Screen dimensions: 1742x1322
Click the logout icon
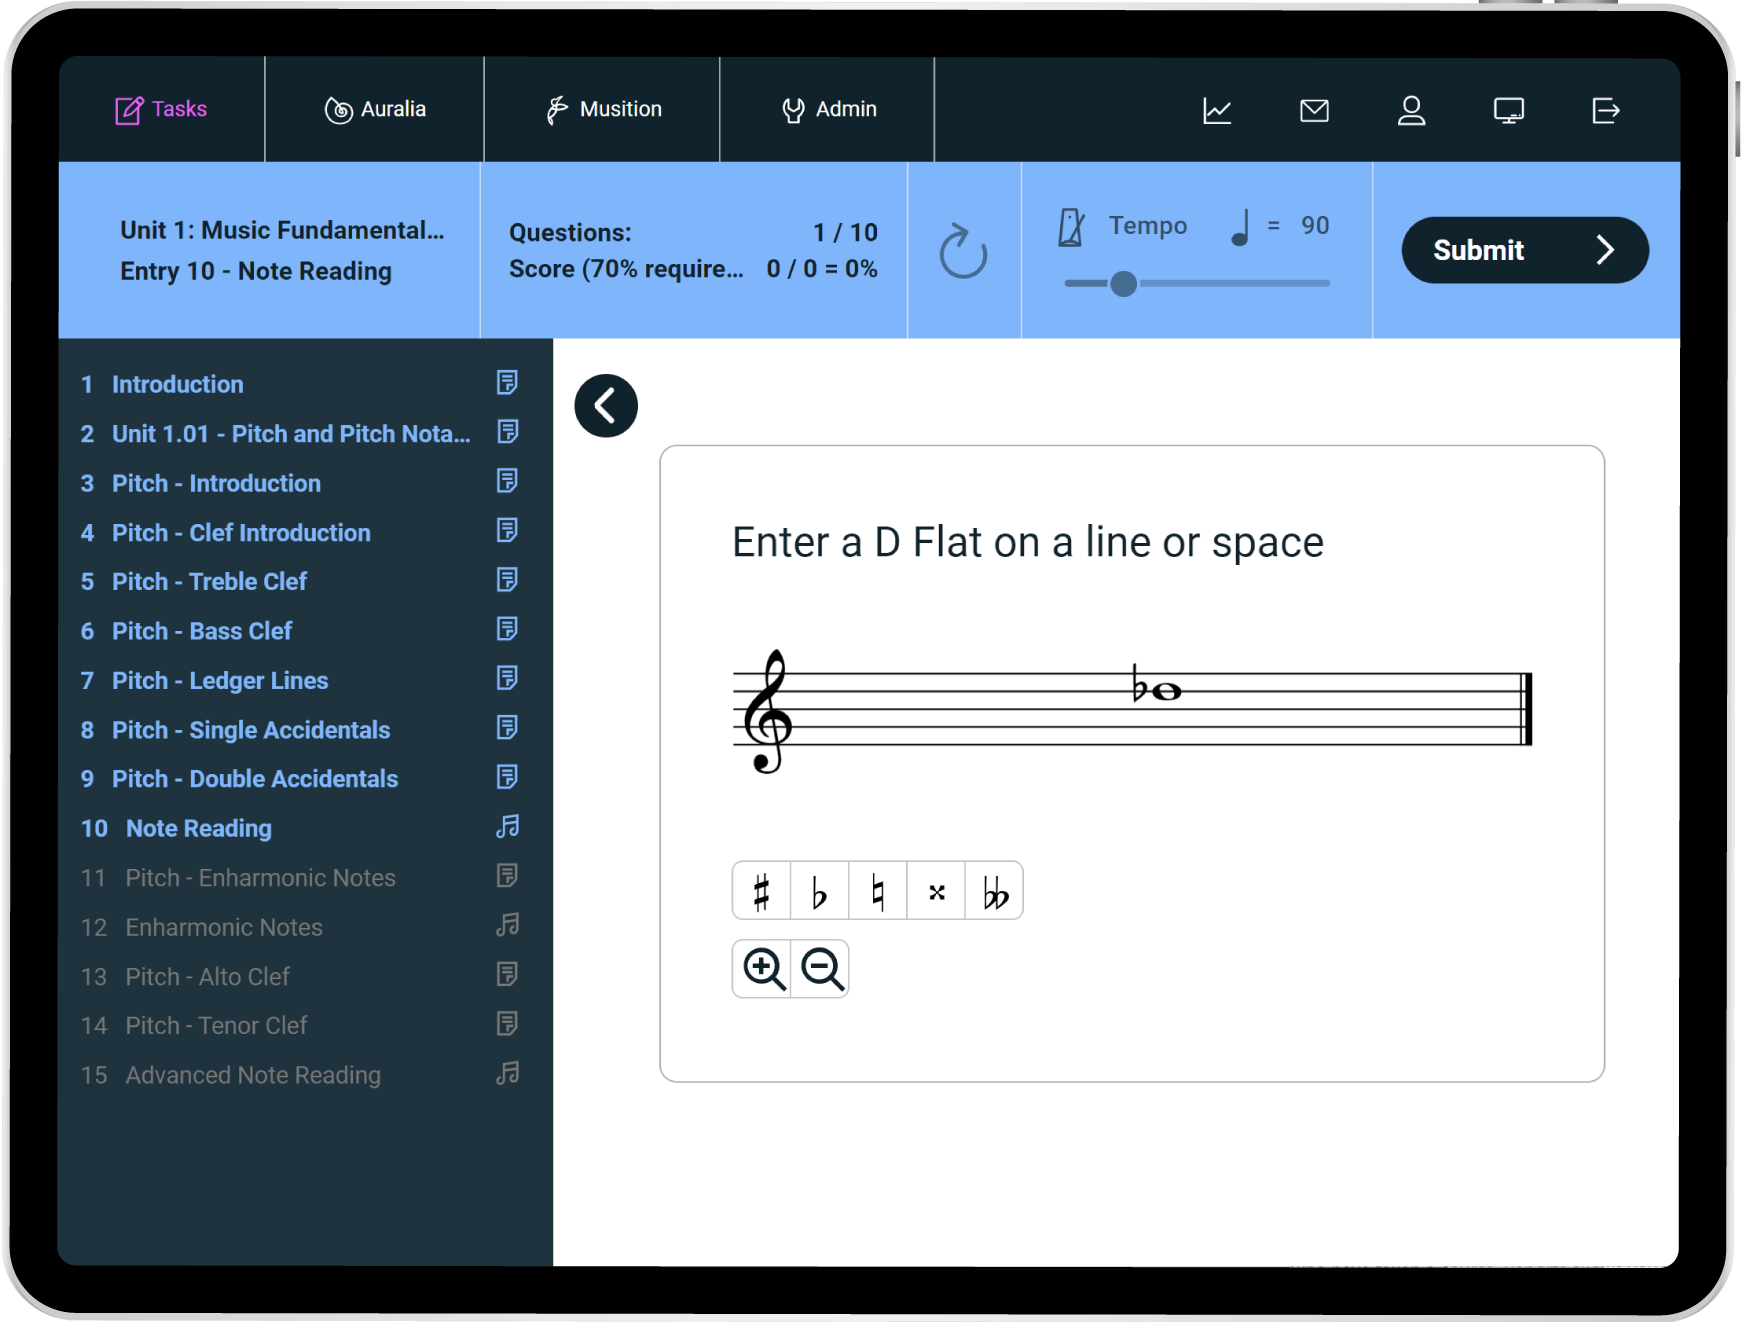(x=1605, y=110)
